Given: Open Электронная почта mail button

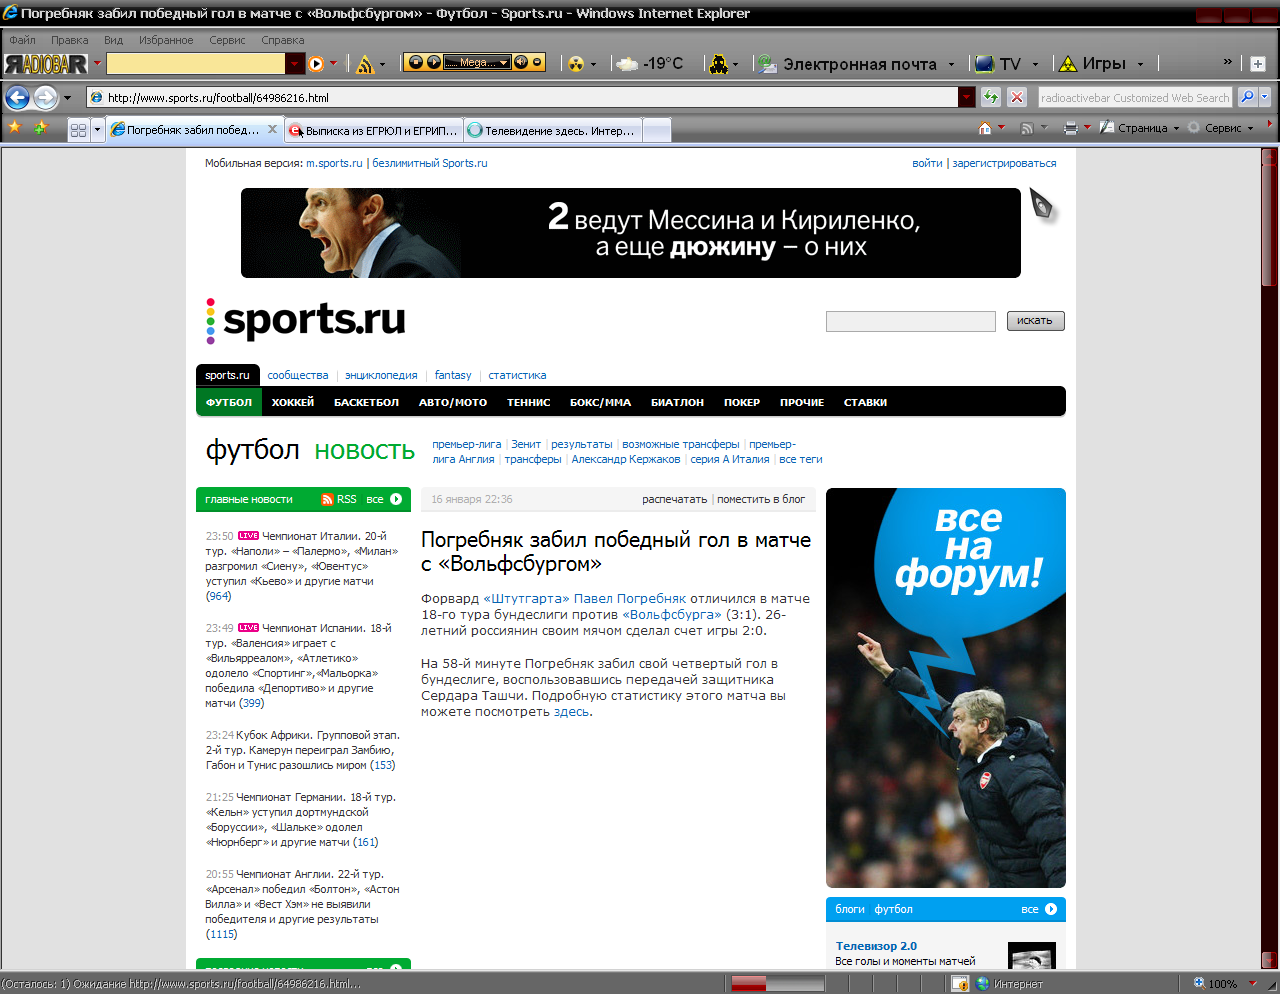Looking at the screenshot, I should pyautogui.click(x=847, y=64).
